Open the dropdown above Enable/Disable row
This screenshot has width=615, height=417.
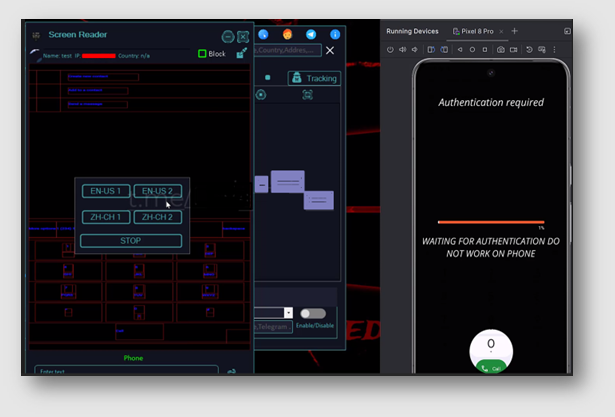(288, 313)
